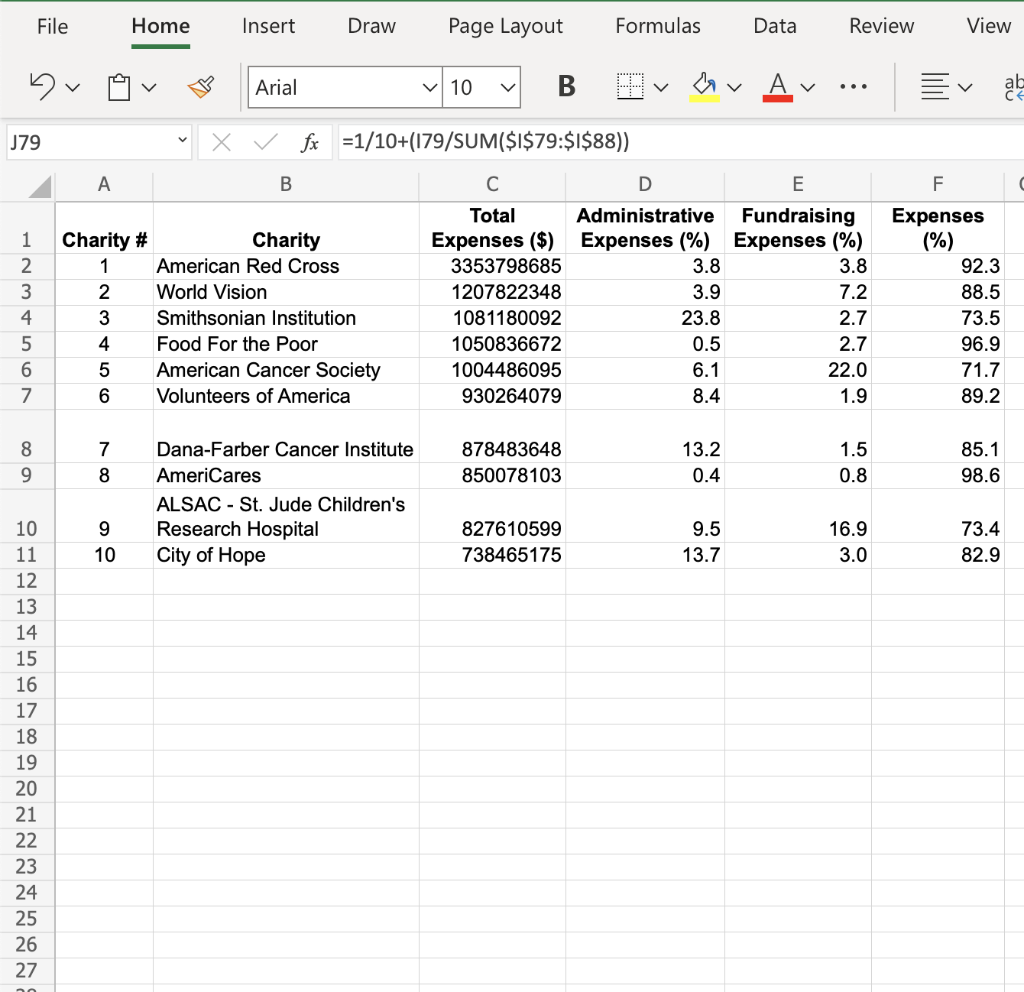Click the Insert Function fx icon
Image resolution: width=1024 pixels, height=992 pixels.
(x=310, y=141)
